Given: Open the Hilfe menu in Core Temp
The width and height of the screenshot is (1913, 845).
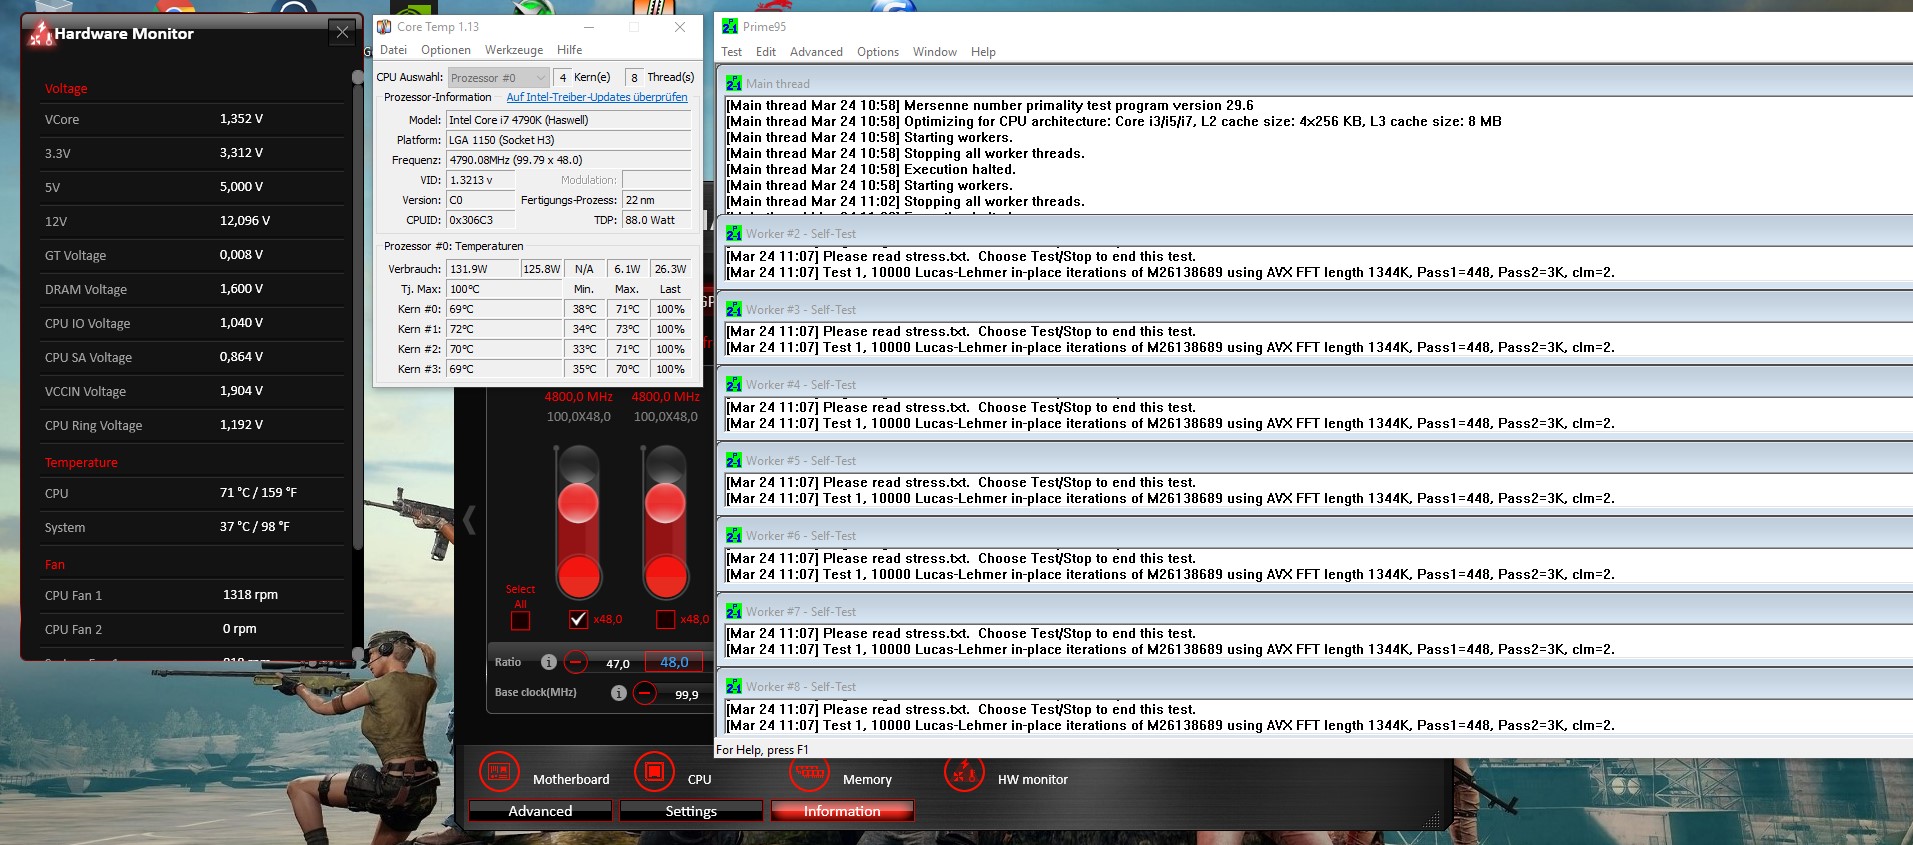Looking at the screenshot, I should tap(570, 50).
